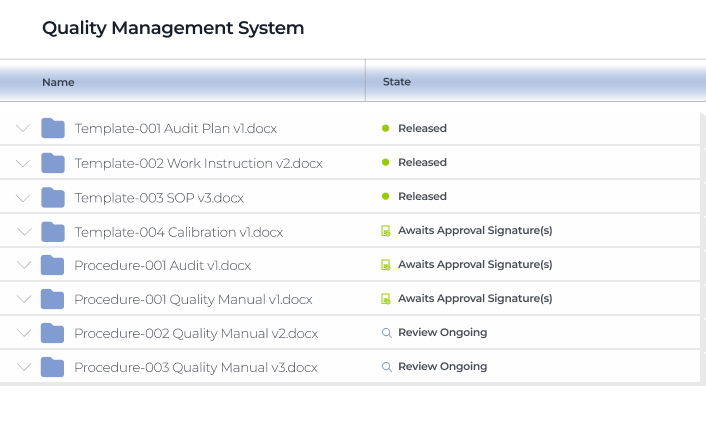This screenshot has height=440, width=706.
Task: Click the folder icon for Template-001 Audit Plan
Action: 53,128
